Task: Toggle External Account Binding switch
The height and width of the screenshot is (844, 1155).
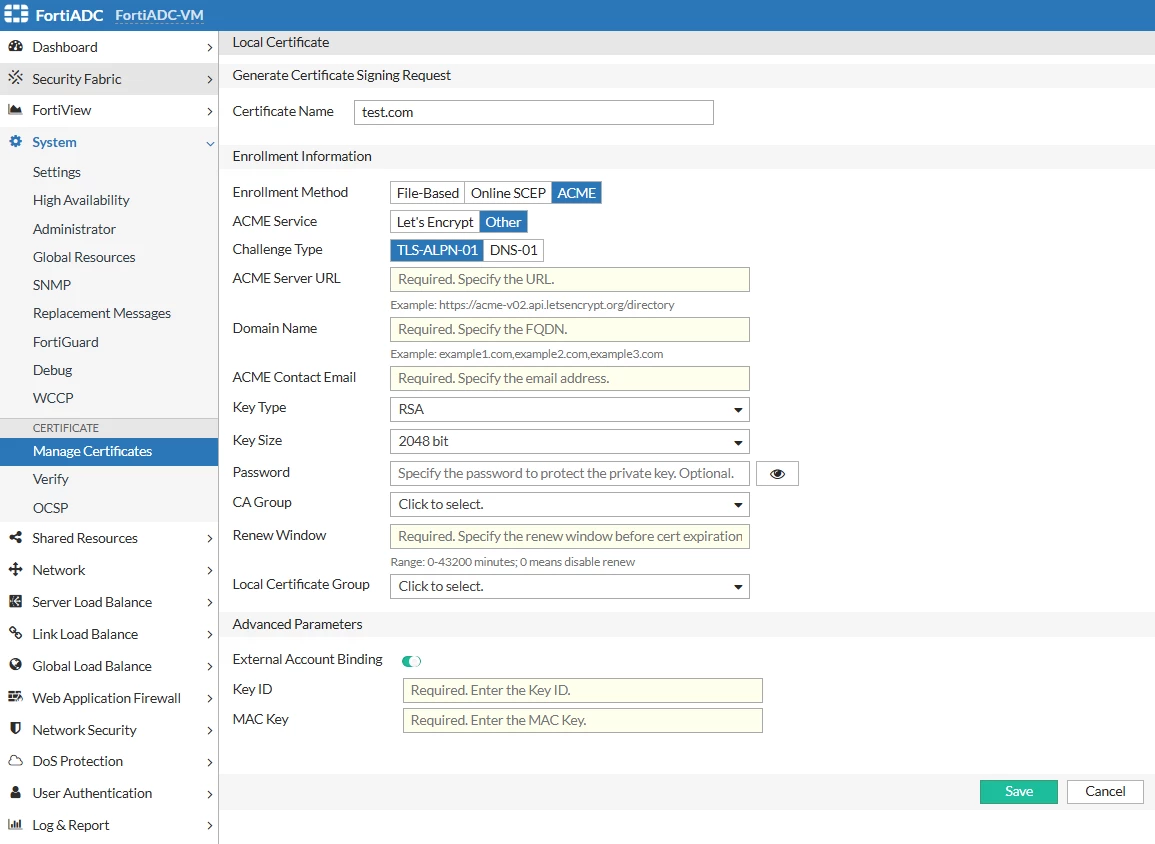Action: click(x=412, y=661)
